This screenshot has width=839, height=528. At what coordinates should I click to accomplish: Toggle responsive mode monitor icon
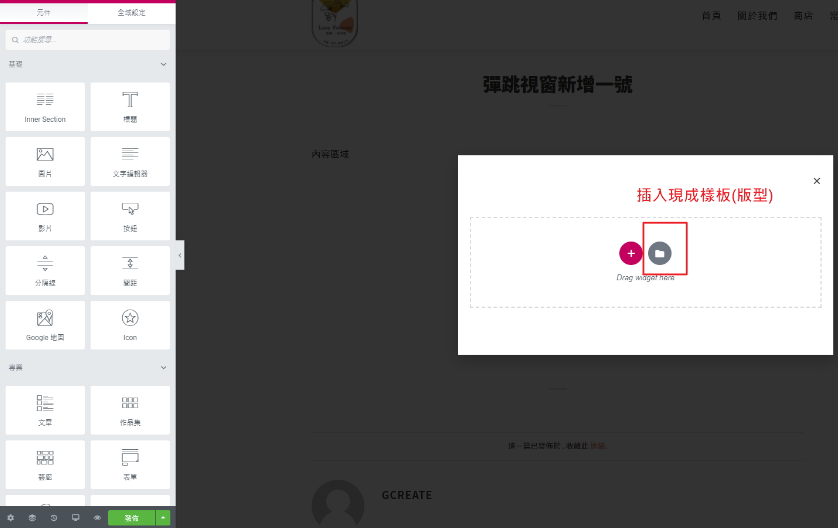(x=75, y=518)
